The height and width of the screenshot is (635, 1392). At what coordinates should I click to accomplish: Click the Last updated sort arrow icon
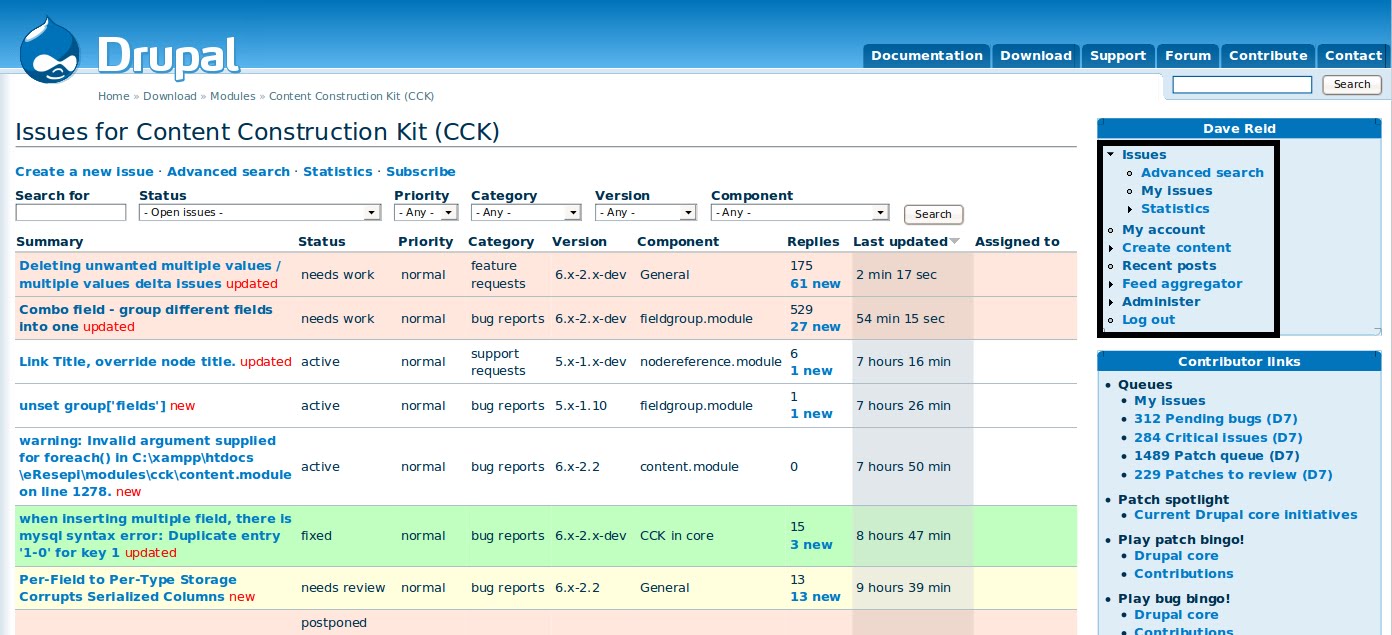pos(955,242)
